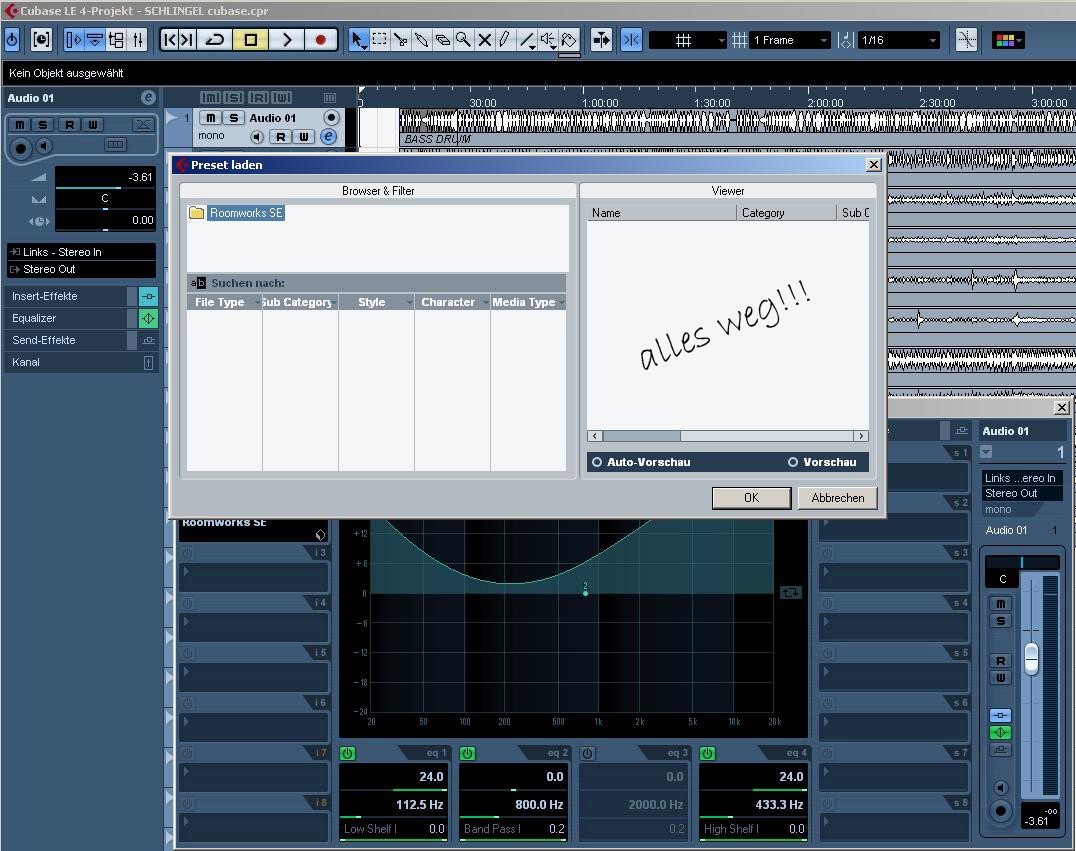
Task: Click the channel volume fader handle
Action: 1031,658
